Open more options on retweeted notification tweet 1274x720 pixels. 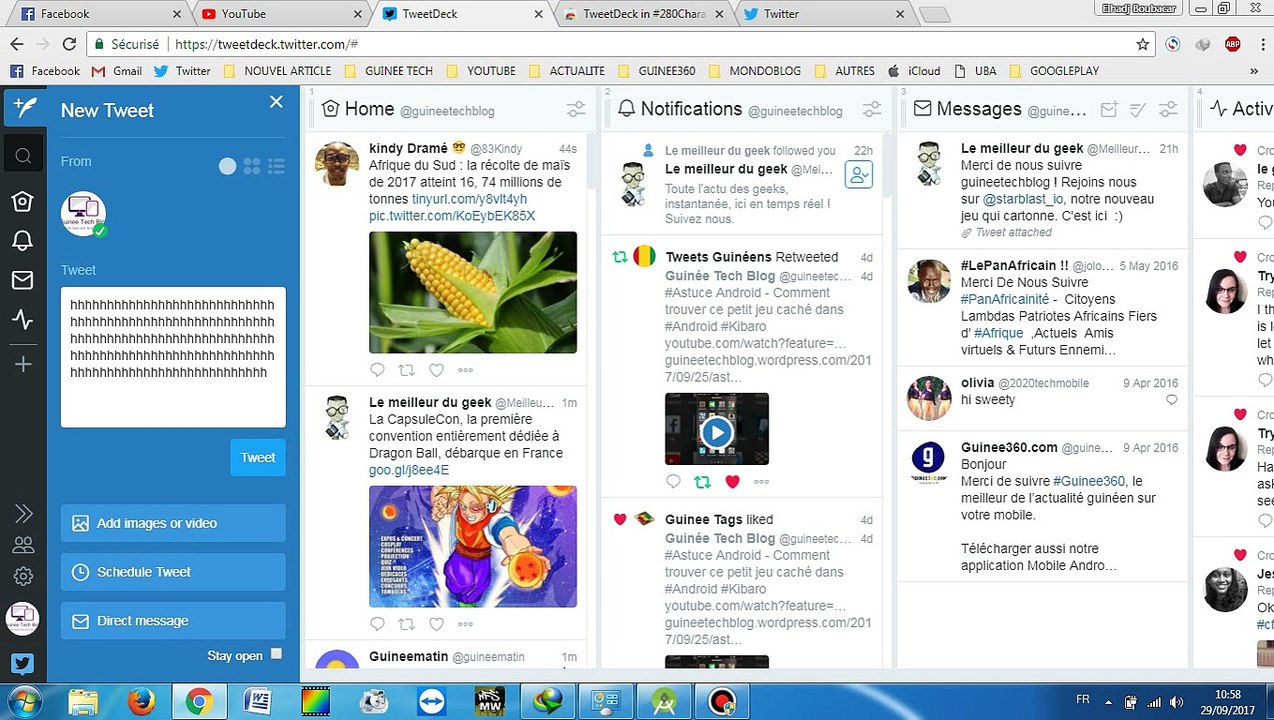point(761,482)
